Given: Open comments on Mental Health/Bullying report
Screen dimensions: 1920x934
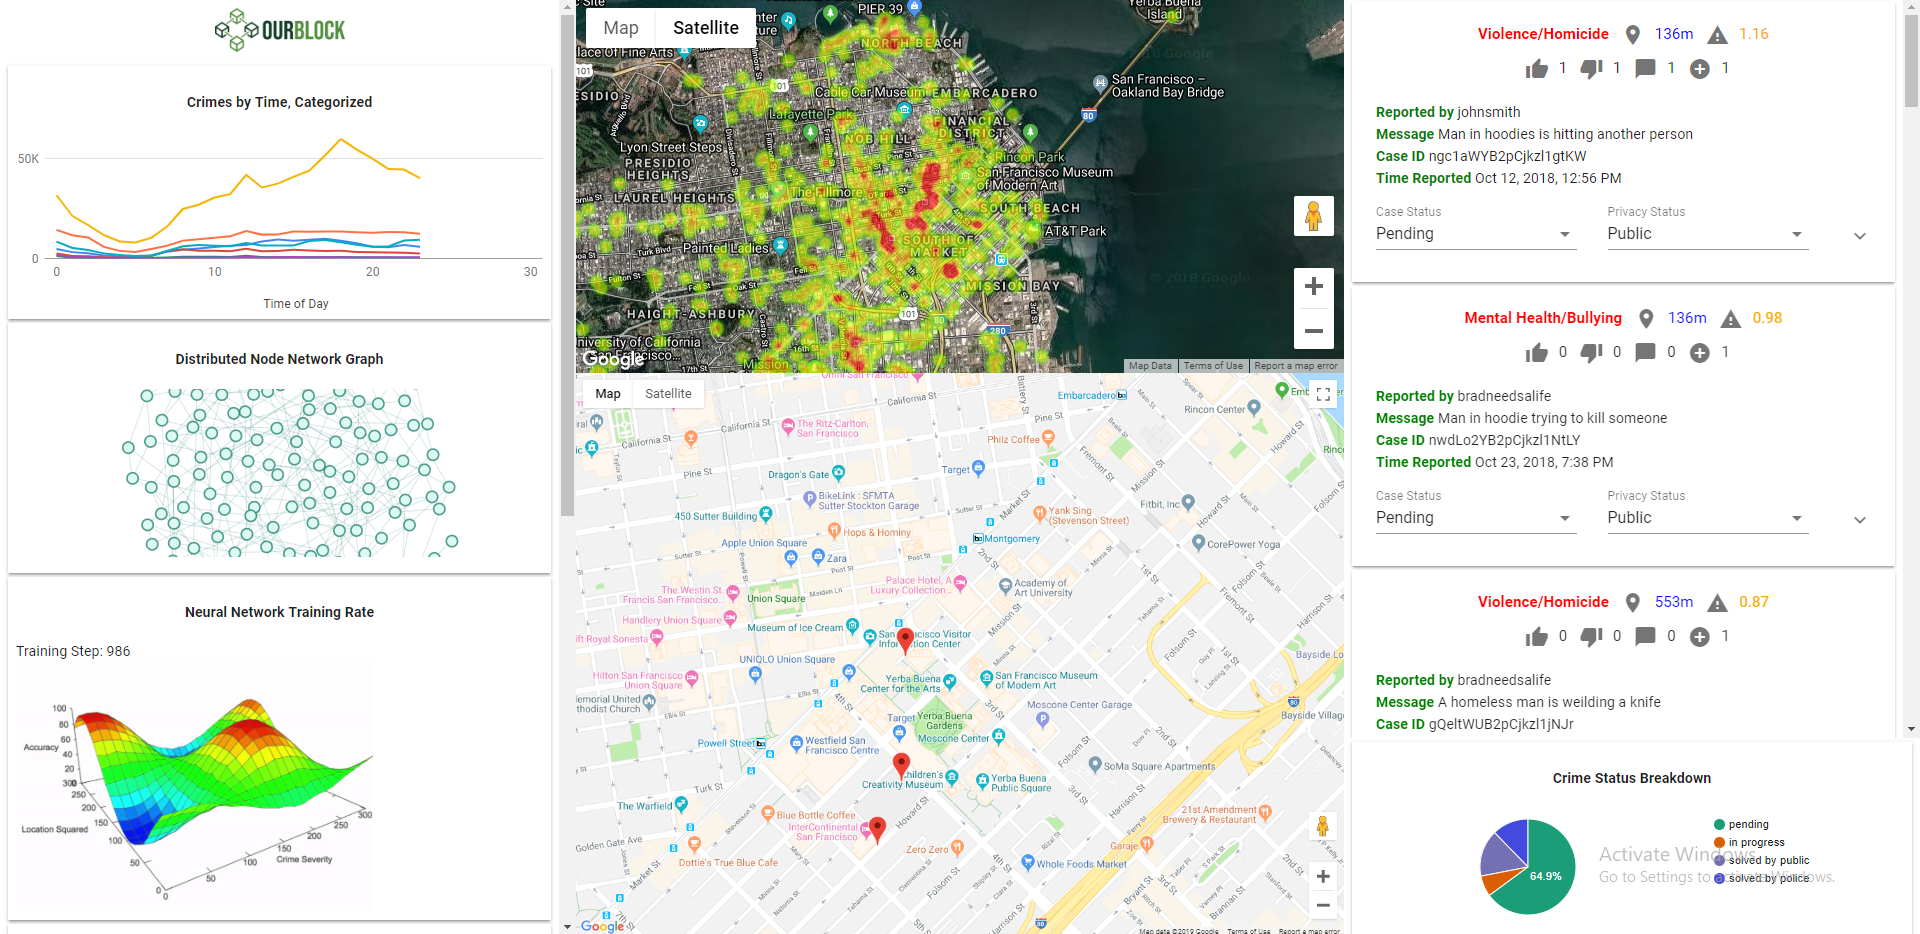Looking at the screenshot, I should [1645, 352].
